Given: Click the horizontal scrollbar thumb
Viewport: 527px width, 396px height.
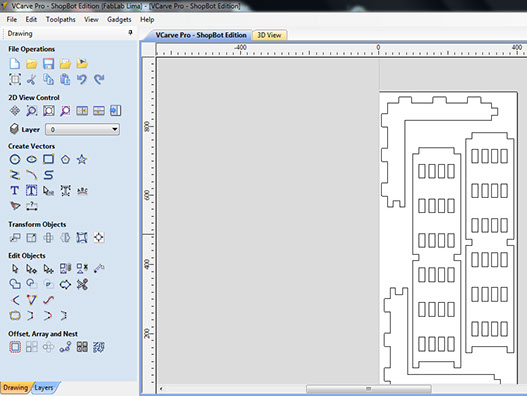Looking at the screenshot, I should pyautogui.click(x=369, y=389).
